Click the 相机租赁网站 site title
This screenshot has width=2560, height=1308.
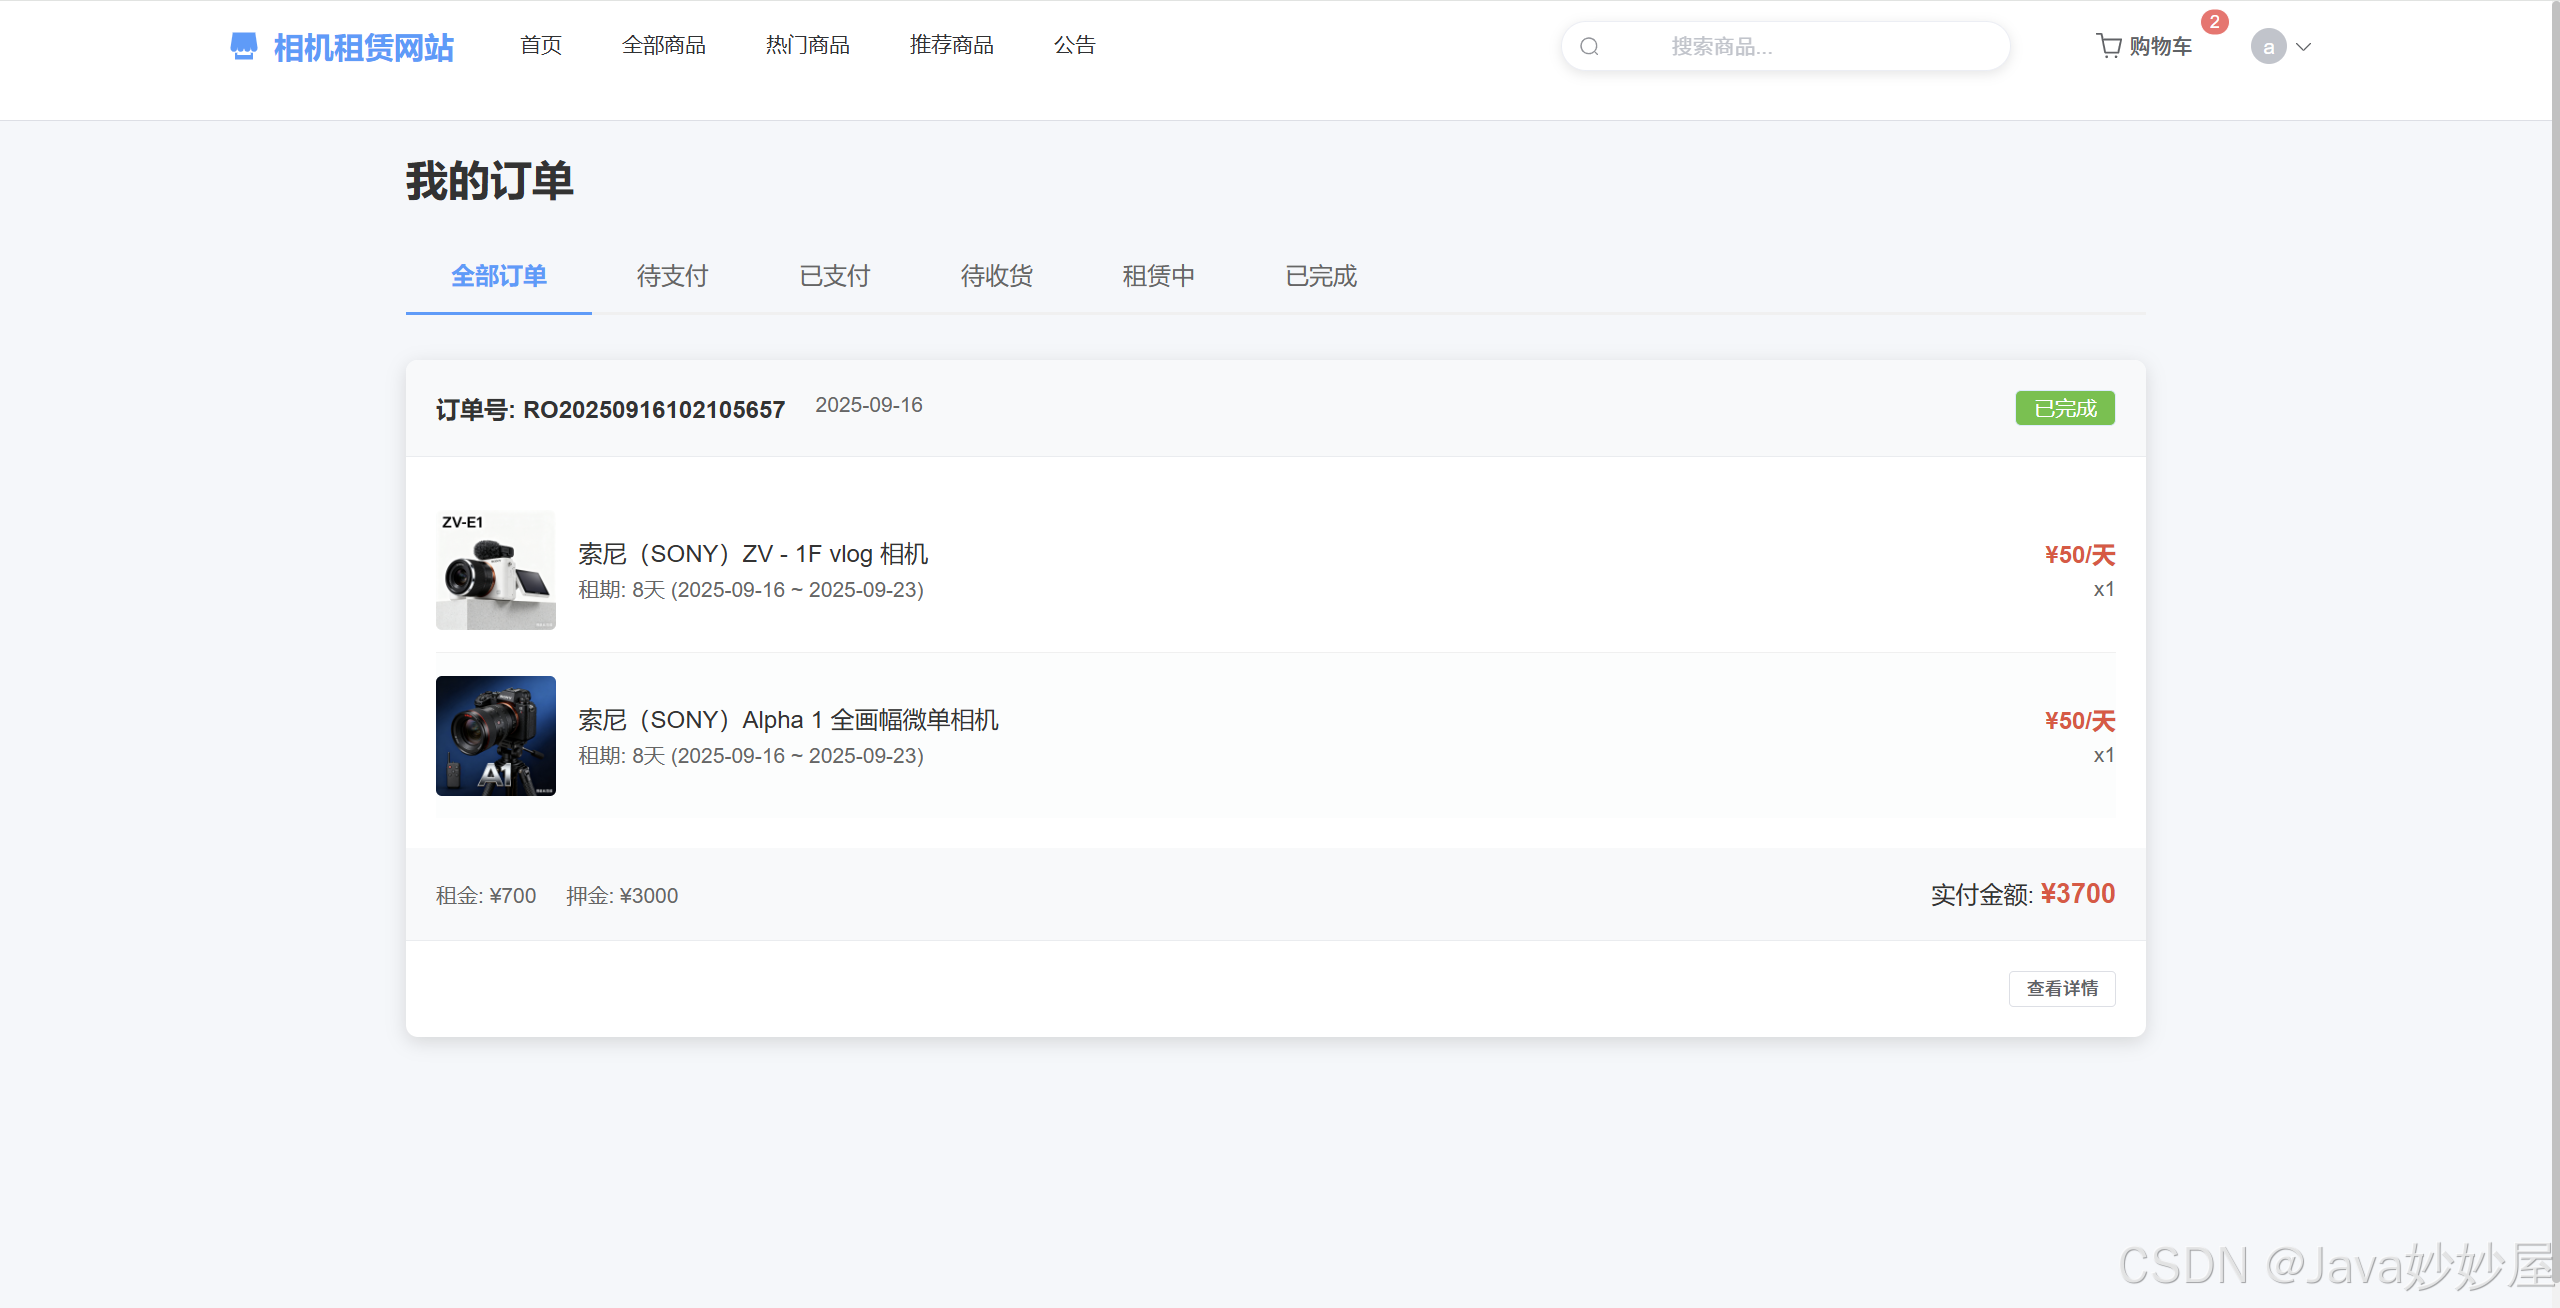(x=364, y=47)
